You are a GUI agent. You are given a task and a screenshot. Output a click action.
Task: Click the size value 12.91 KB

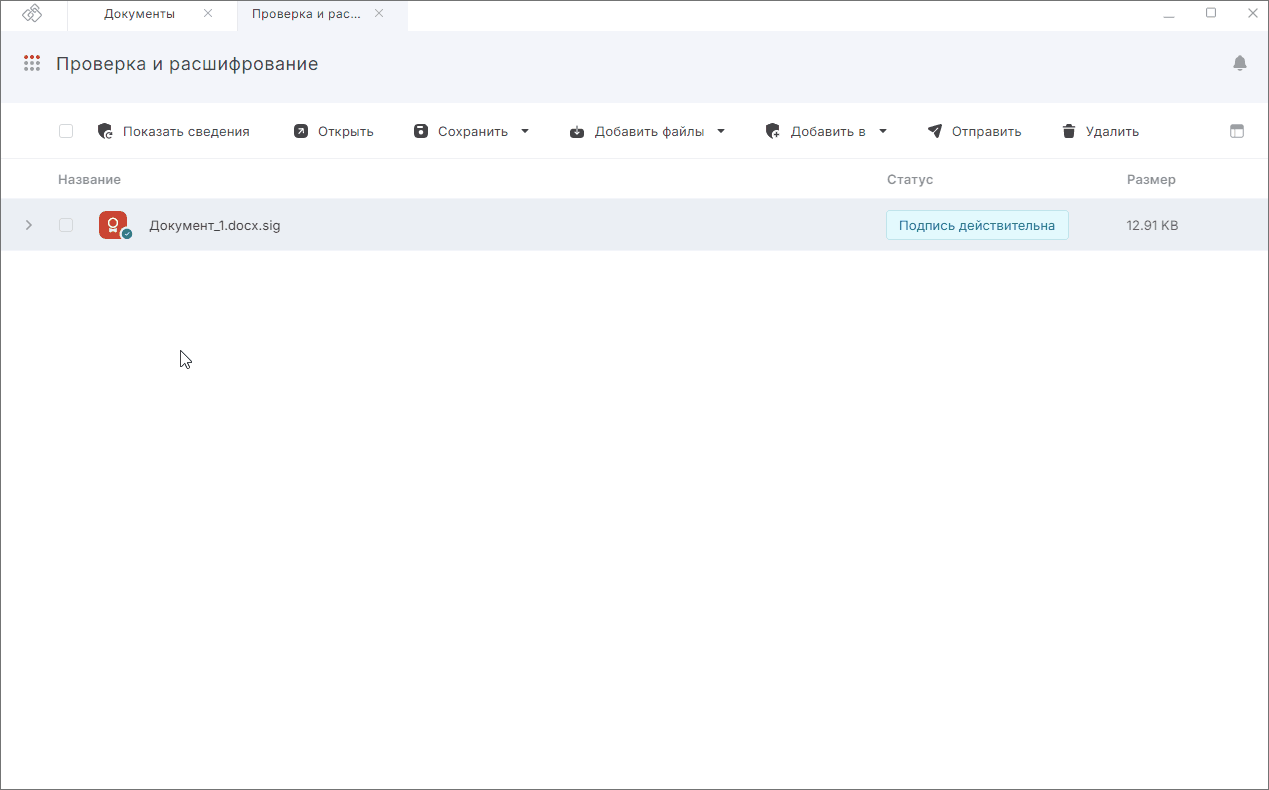(x=1152, y=225)
